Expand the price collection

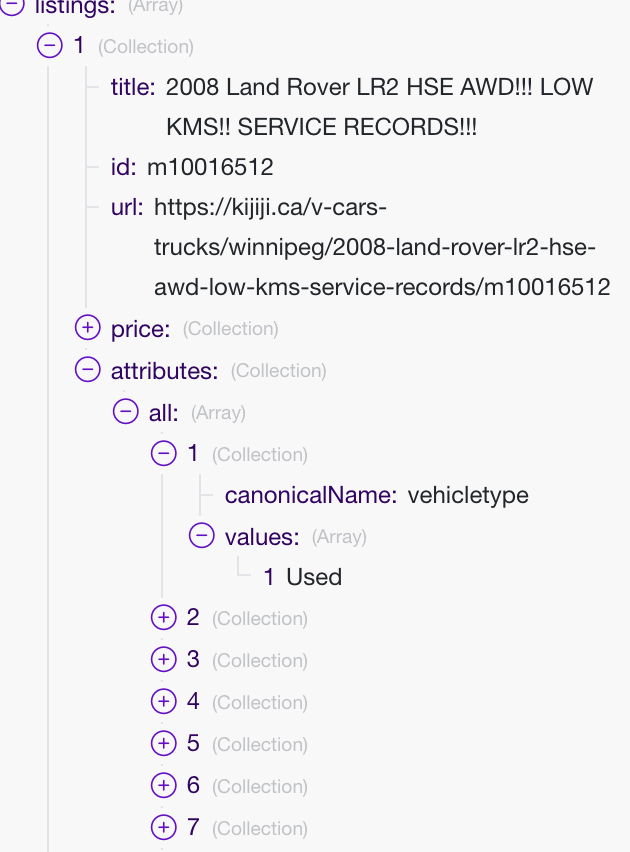pyautogui.click(x=88, y=328)
